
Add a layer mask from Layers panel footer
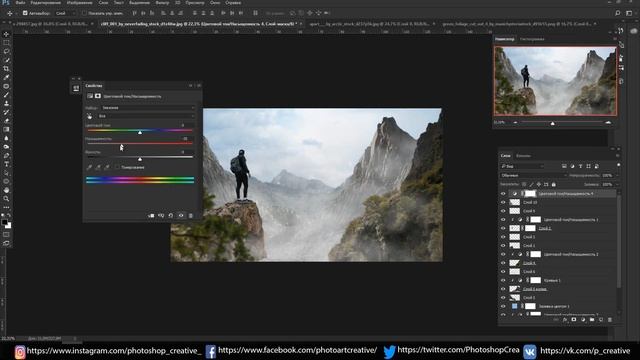click(x=574, y=320)
